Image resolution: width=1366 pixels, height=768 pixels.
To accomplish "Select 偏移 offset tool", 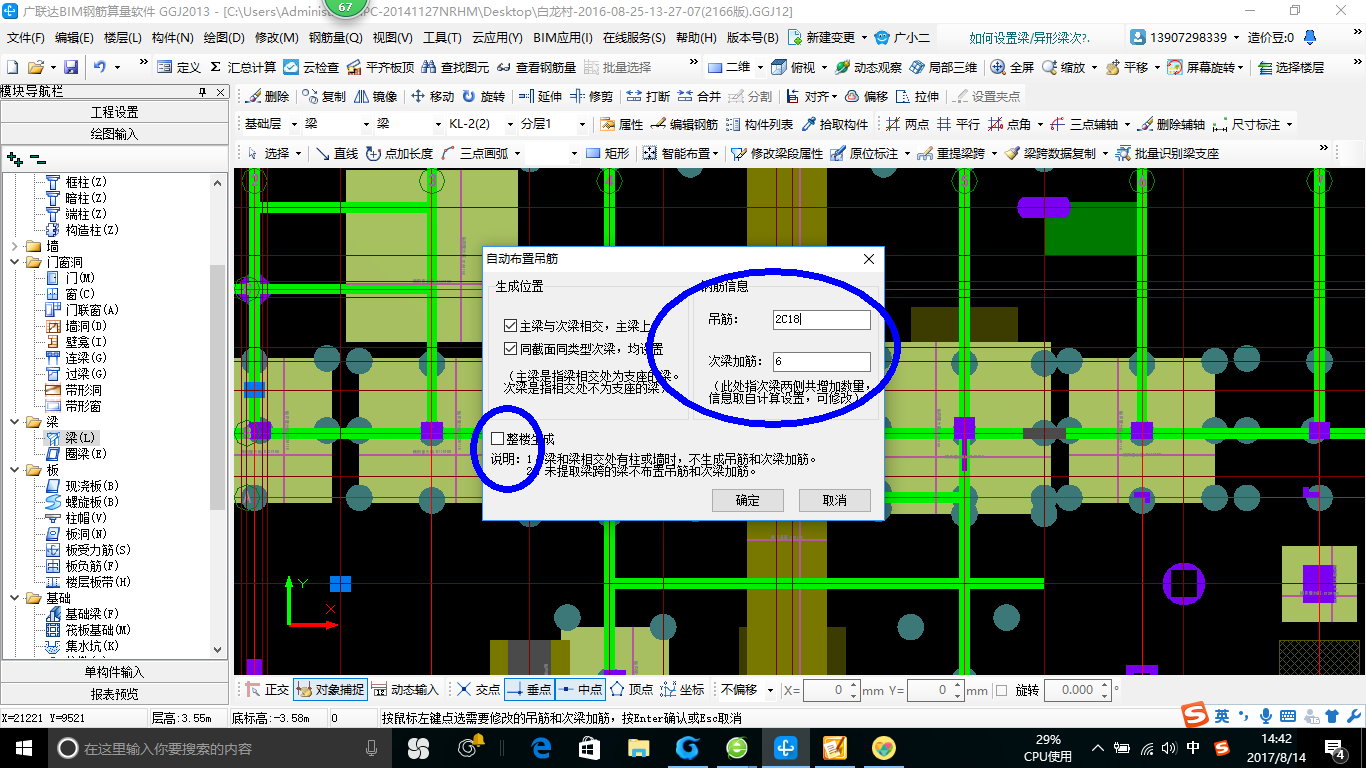I will click(866, 96).
